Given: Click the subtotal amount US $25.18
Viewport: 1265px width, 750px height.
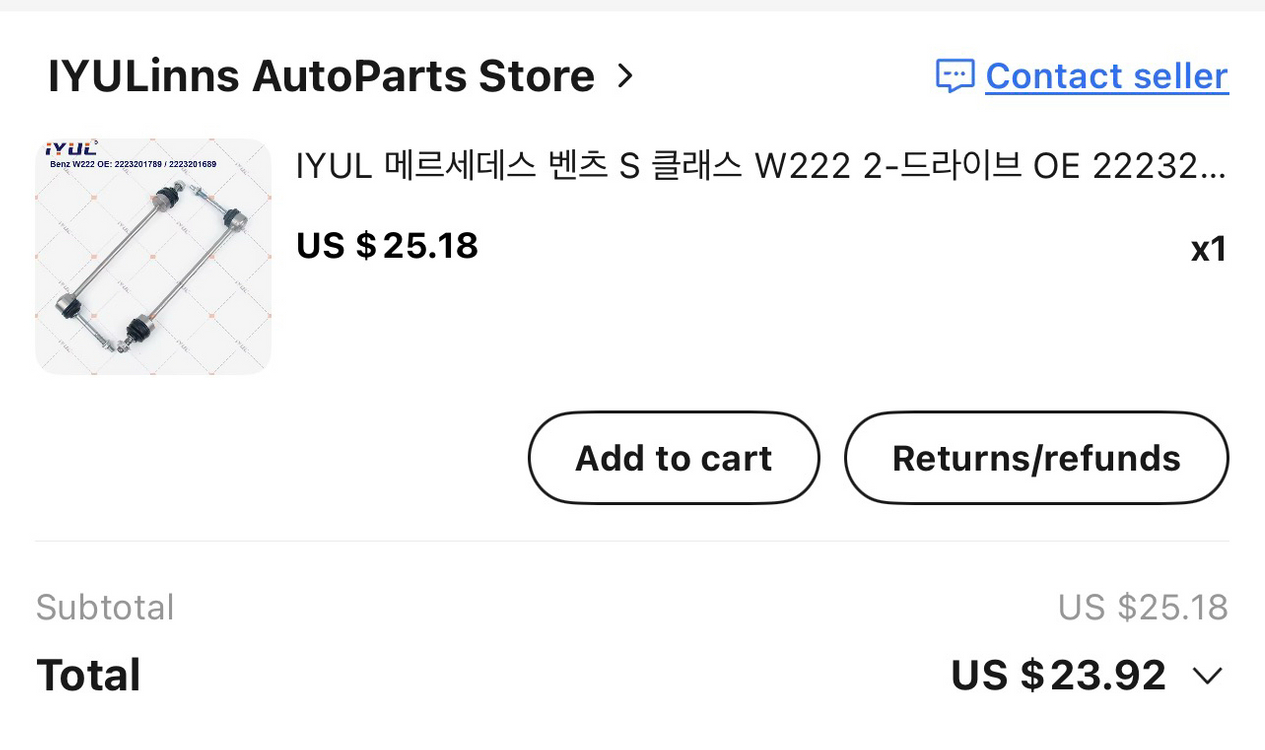Looking at the screenshot, I should click(x=1143, y=607).
